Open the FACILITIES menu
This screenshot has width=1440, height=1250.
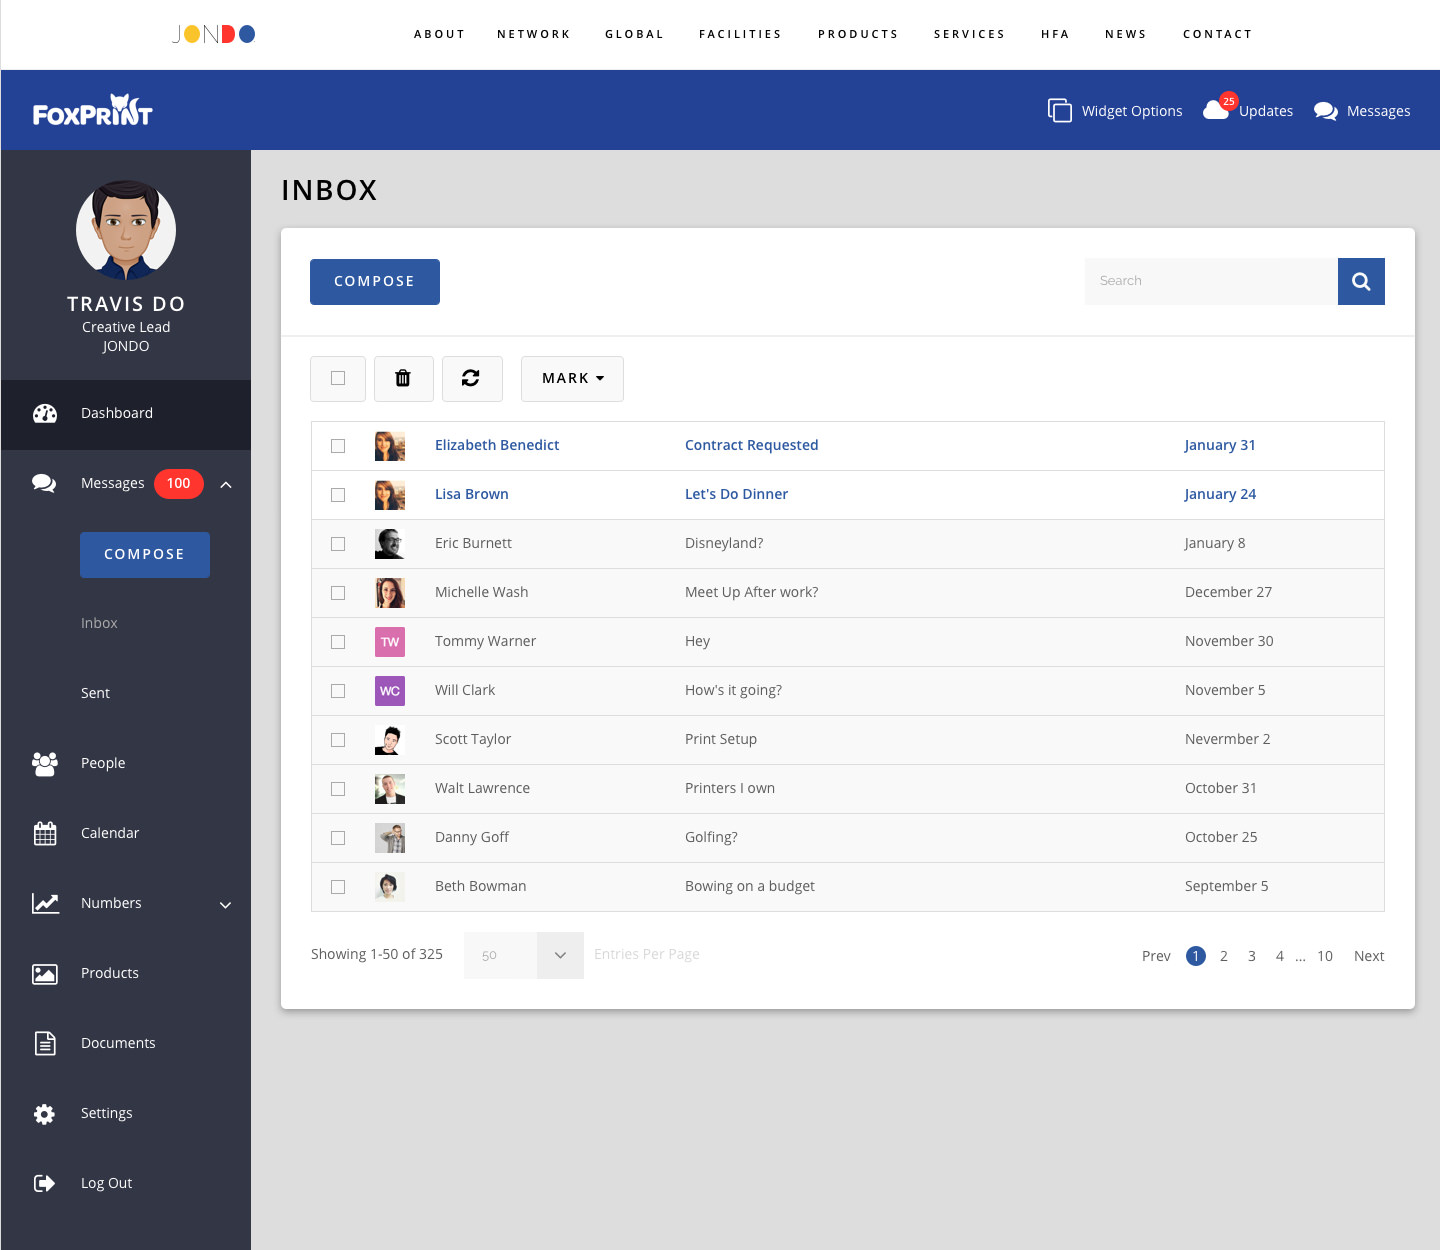click(741, 34)
